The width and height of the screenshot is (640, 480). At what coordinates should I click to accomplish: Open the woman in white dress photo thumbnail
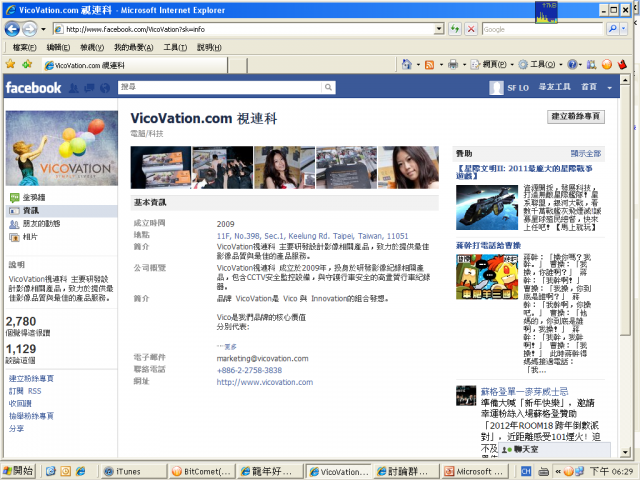(x=284, y=167)
